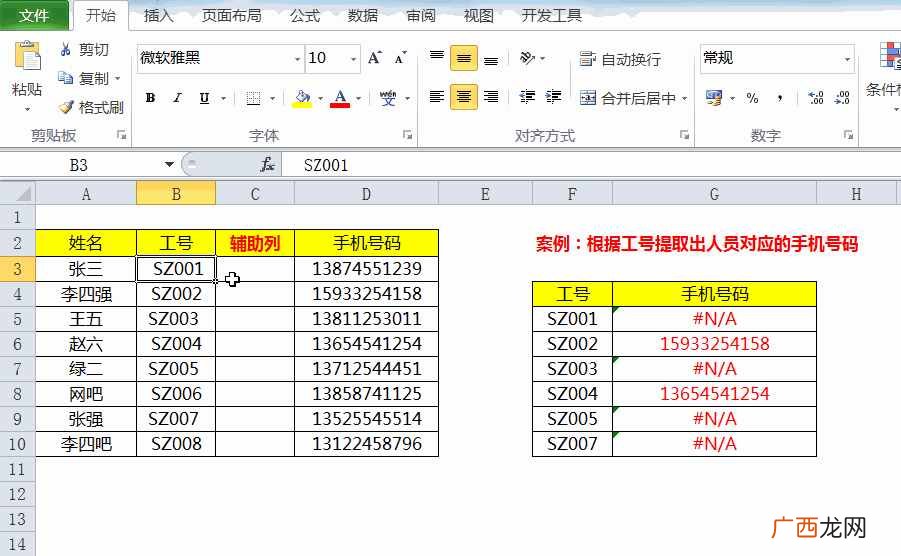Switch to 数据 Data tab

(x=363, y=16)
